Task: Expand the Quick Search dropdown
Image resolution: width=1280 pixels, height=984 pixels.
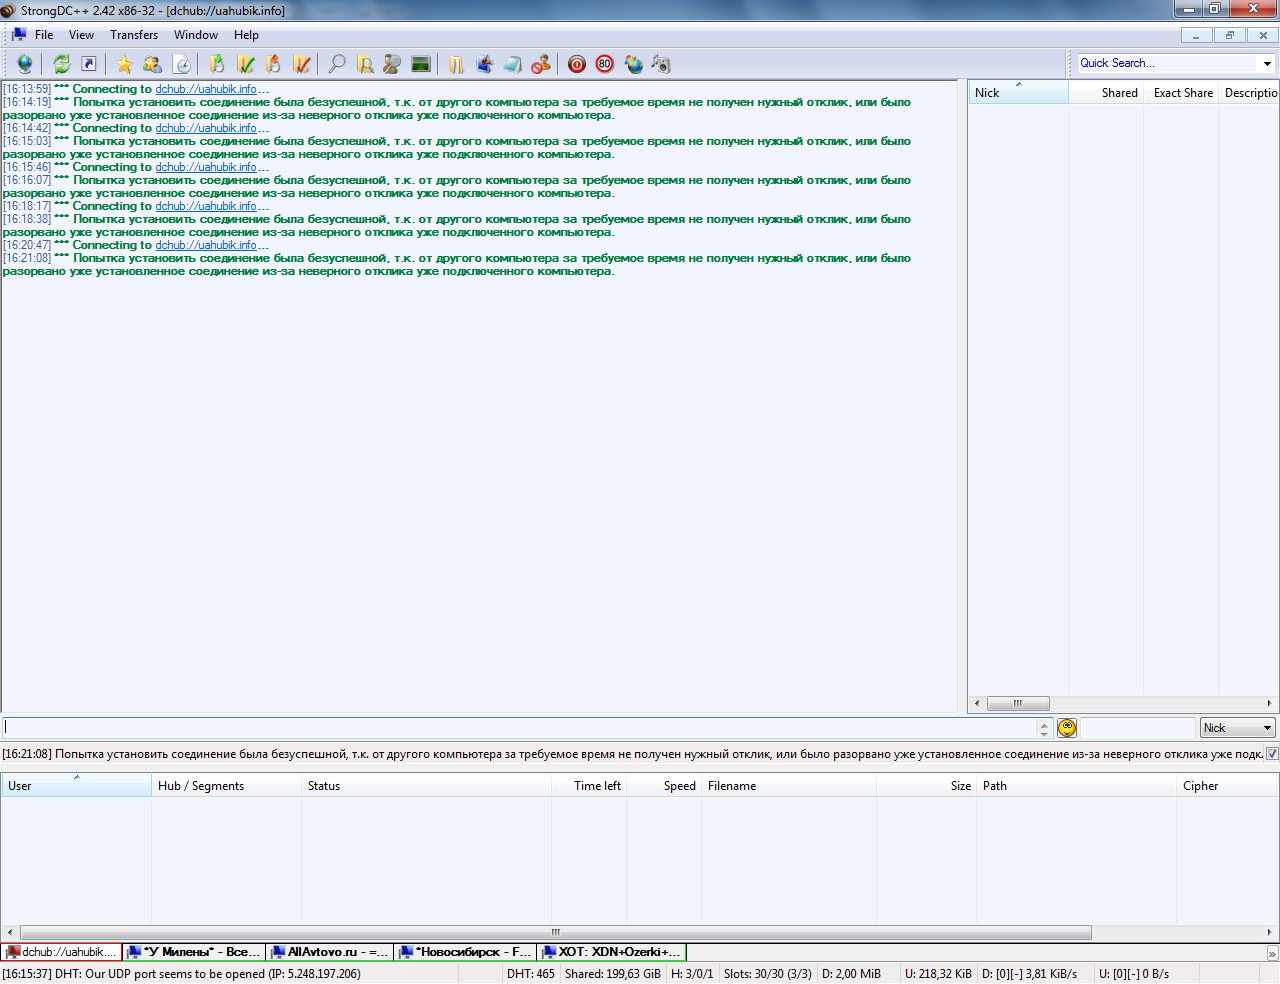Action: 1267,63
